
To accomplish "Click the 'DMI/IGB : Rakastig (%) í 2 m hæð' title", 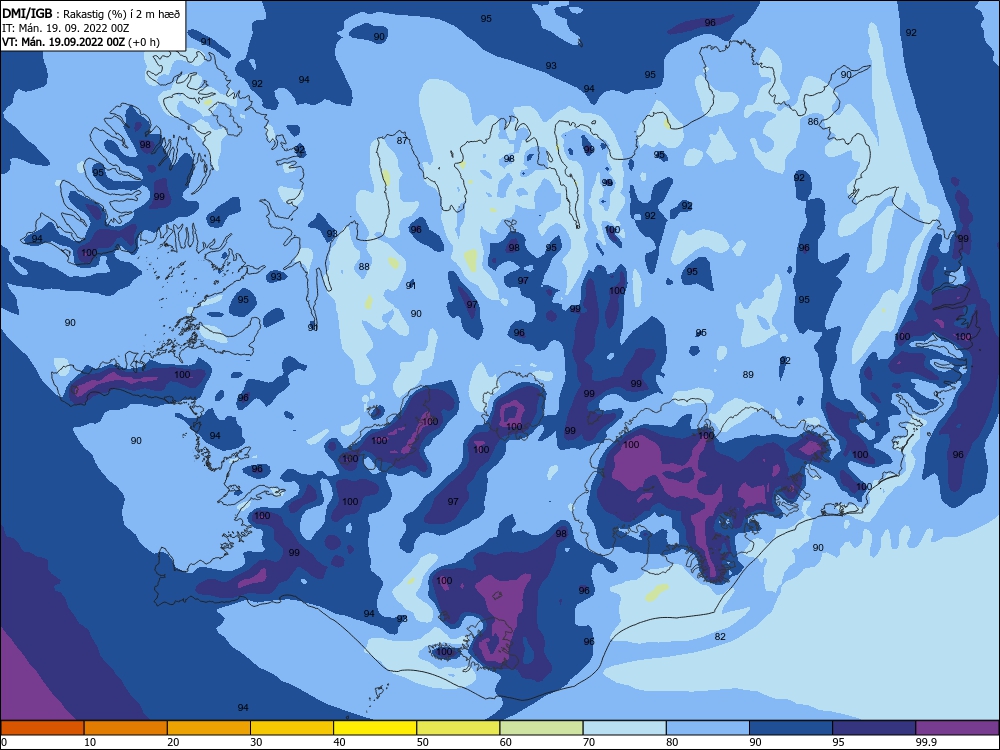I will click(x=91, y=13).
